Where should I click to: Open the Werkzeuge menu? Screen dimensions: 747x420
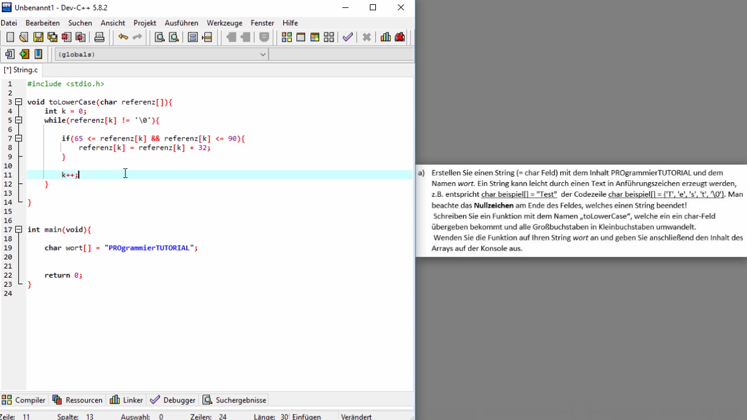pyautogui.click(x=224, y=22)
